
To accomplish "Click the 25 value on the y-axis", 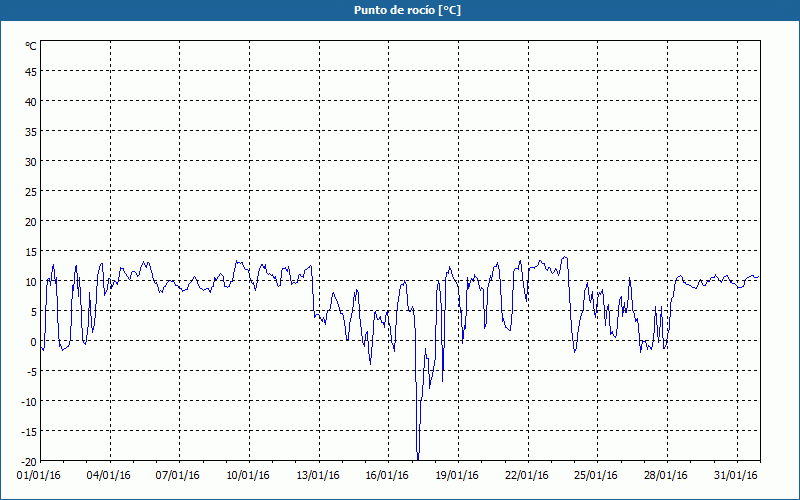I will pyautogui.click(x=31, y=192).
